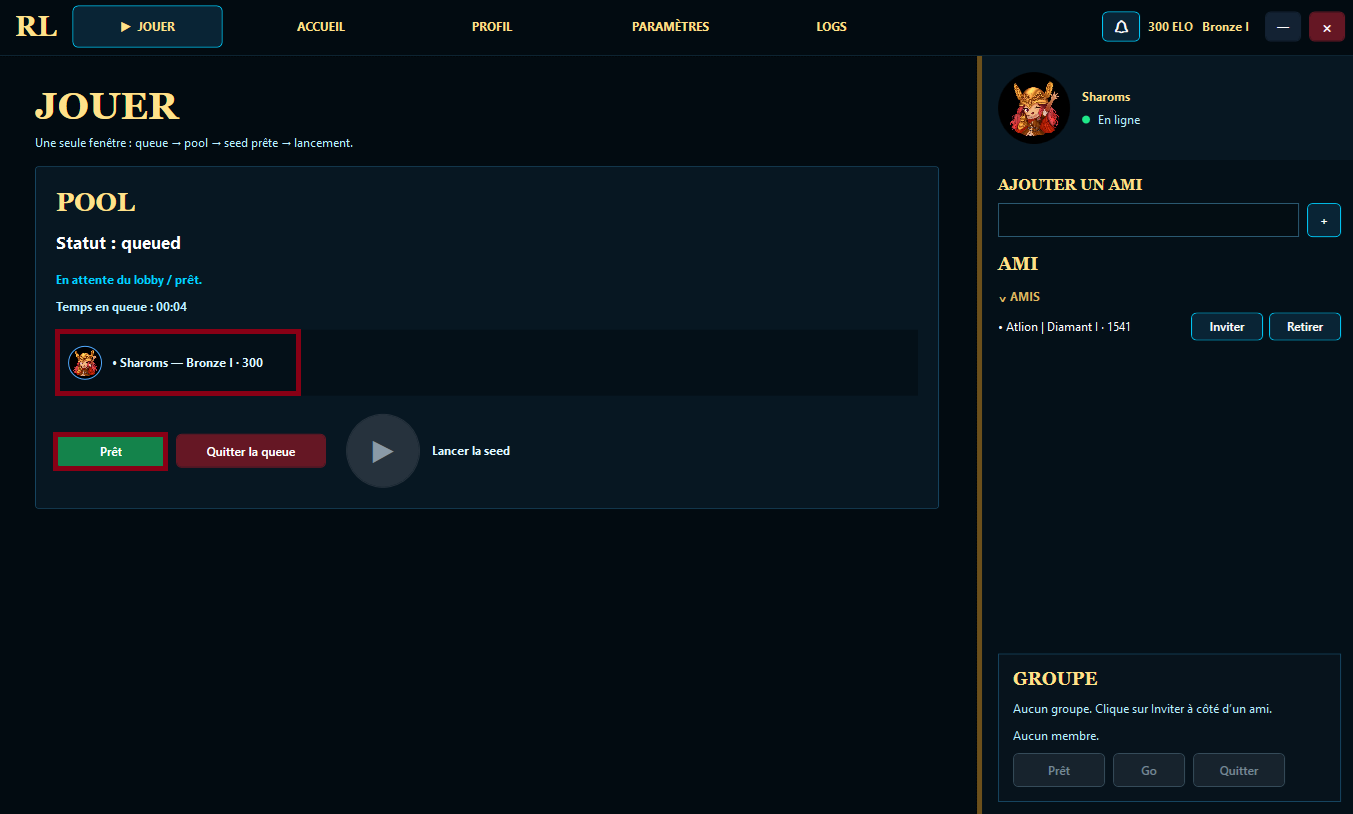Image resolution: width=1353 pixels, height=814 pixels.
Task: Close the application window
Action: tap(1327, 27)
